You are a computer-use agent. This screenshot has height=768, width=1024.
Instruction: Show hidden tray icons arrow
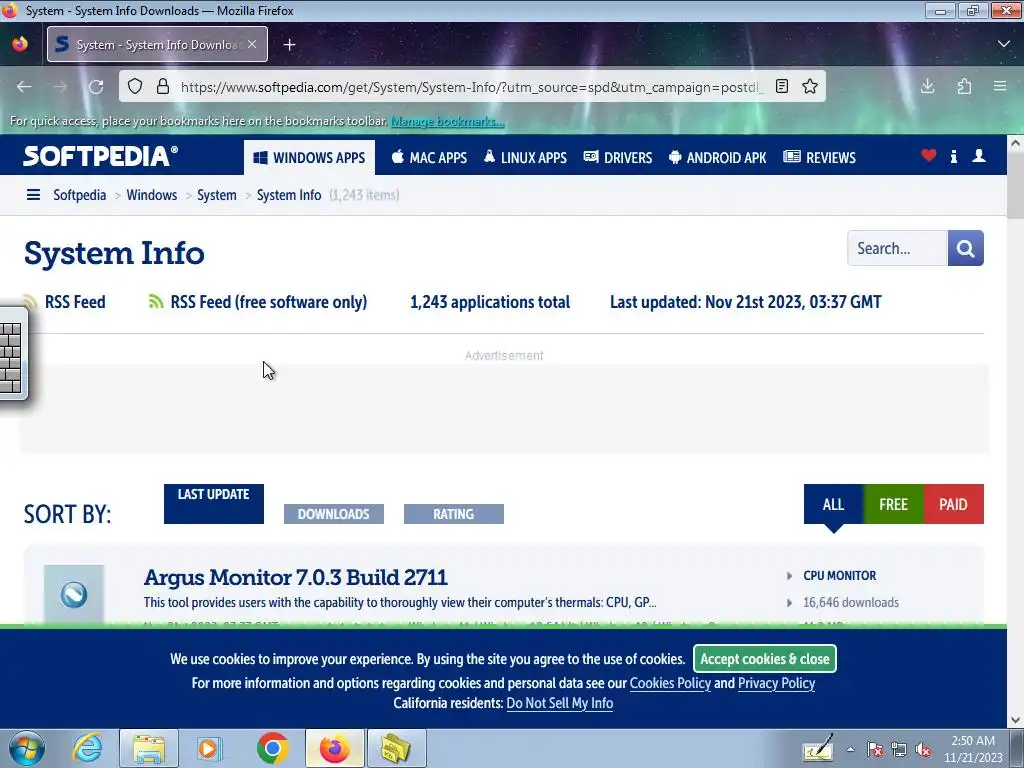pyautogui.click(x=850, y=750)
